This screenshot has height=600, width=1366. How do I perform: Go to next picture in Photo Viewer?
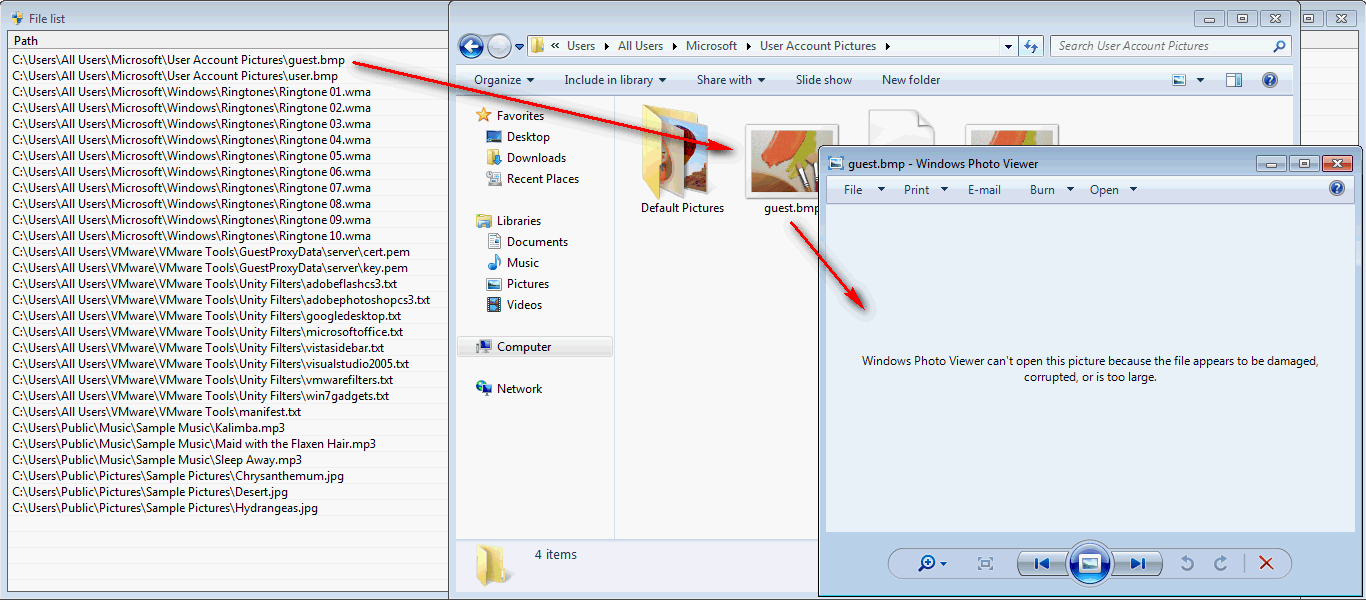point(1137,564)
